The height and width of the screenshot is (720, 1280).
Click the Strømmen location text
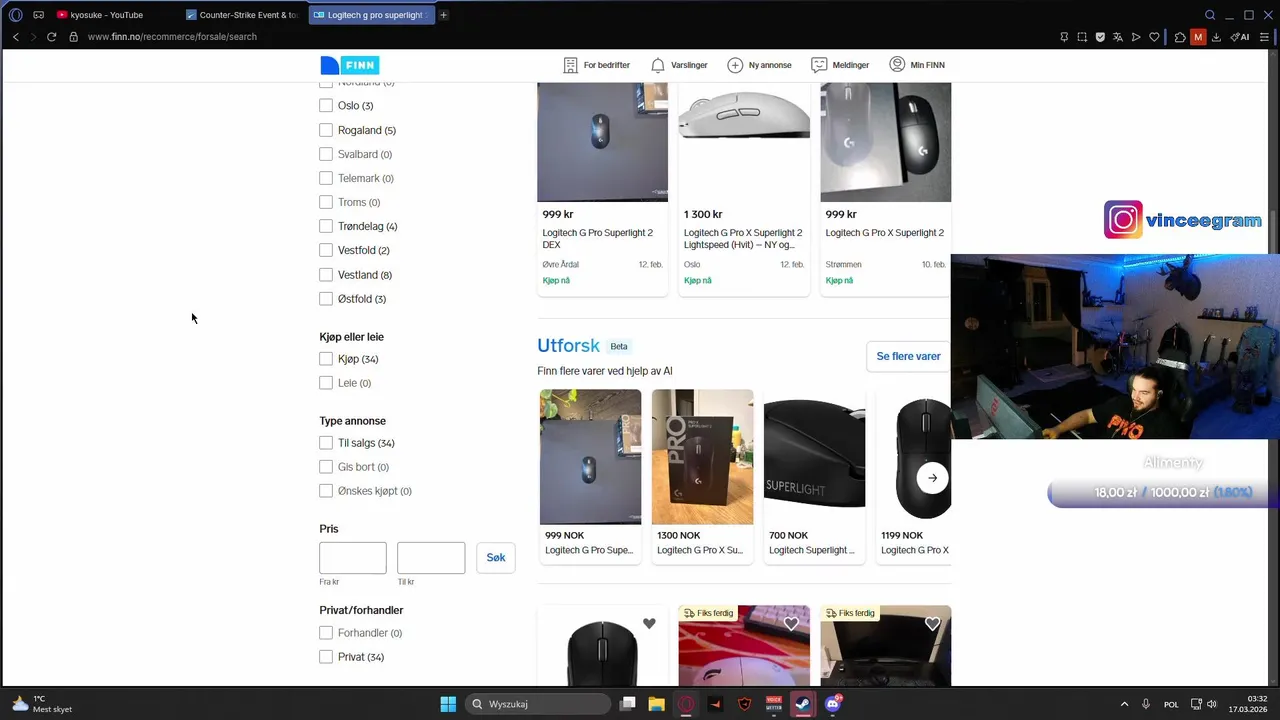coord(843,265)
